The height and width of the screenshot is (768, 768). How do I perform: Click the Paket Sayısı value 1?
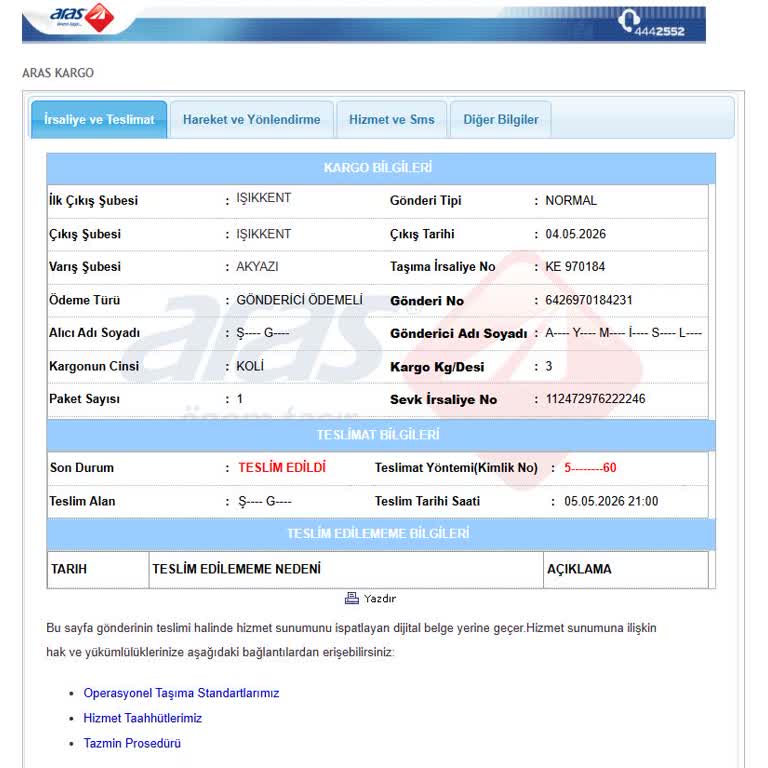pos(240,399)
